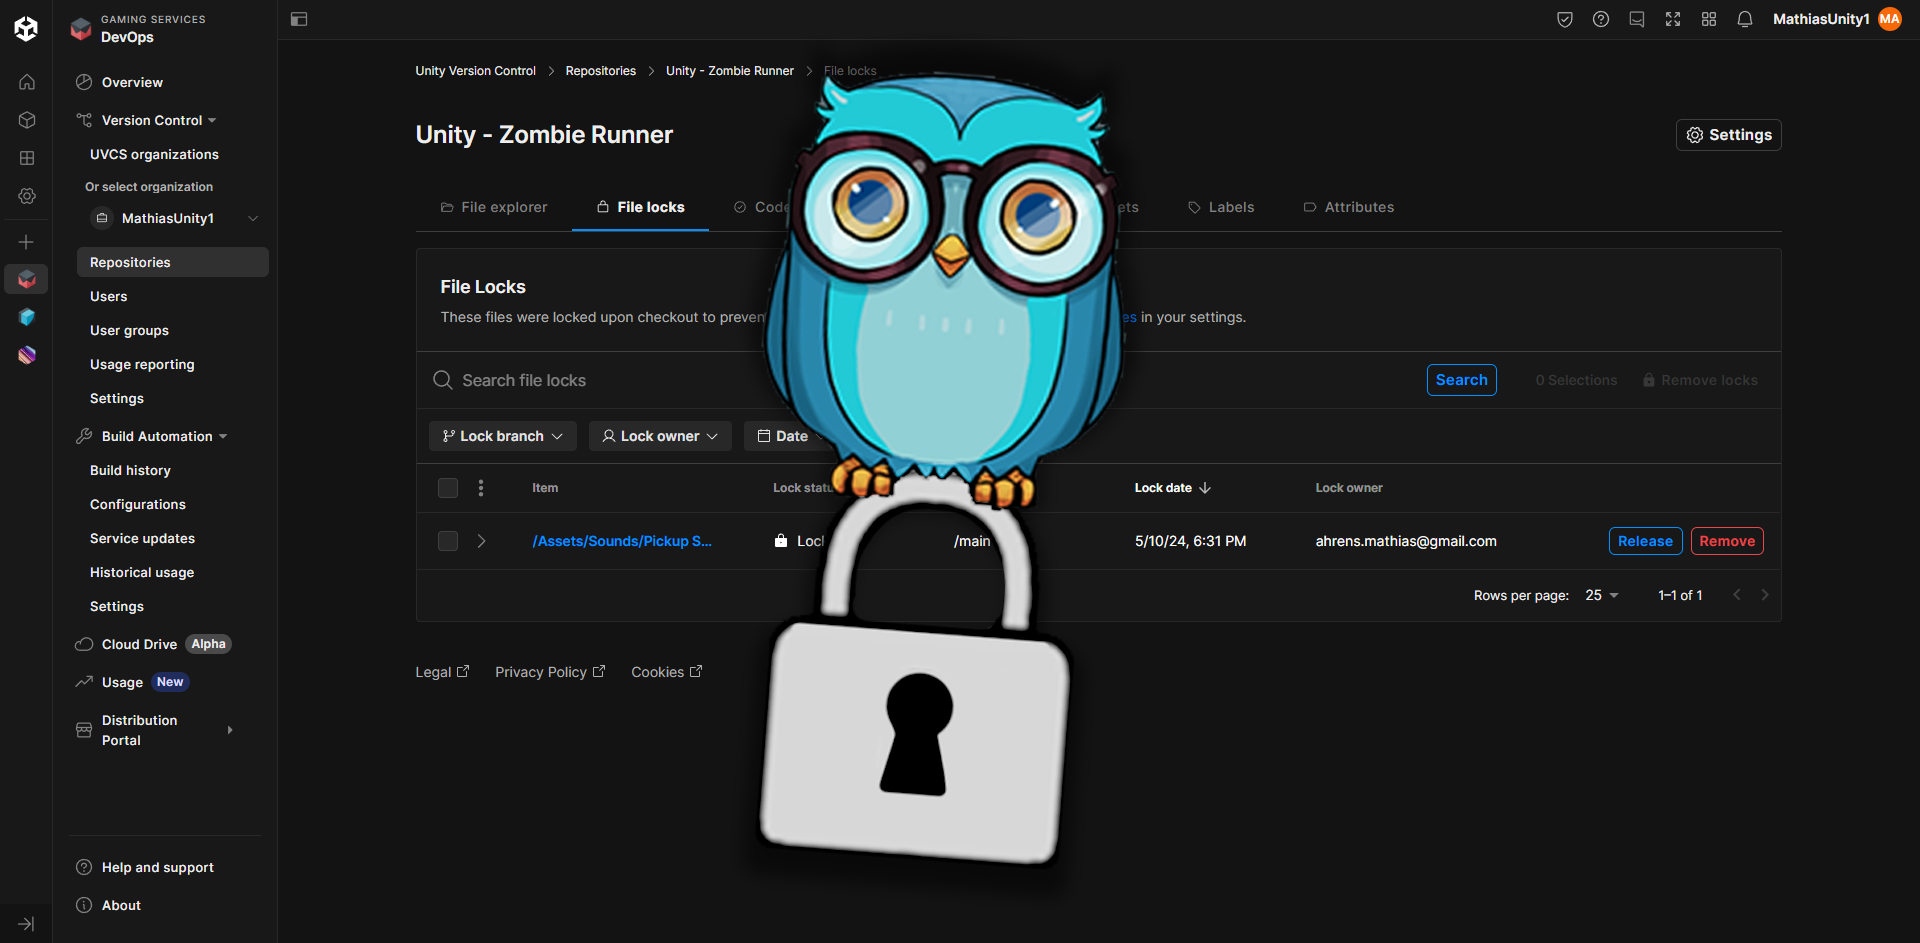The width and height of the screenshot is (1920, 943).
Task: Click the help question mark icon
Action: (x=1600, y=19)
